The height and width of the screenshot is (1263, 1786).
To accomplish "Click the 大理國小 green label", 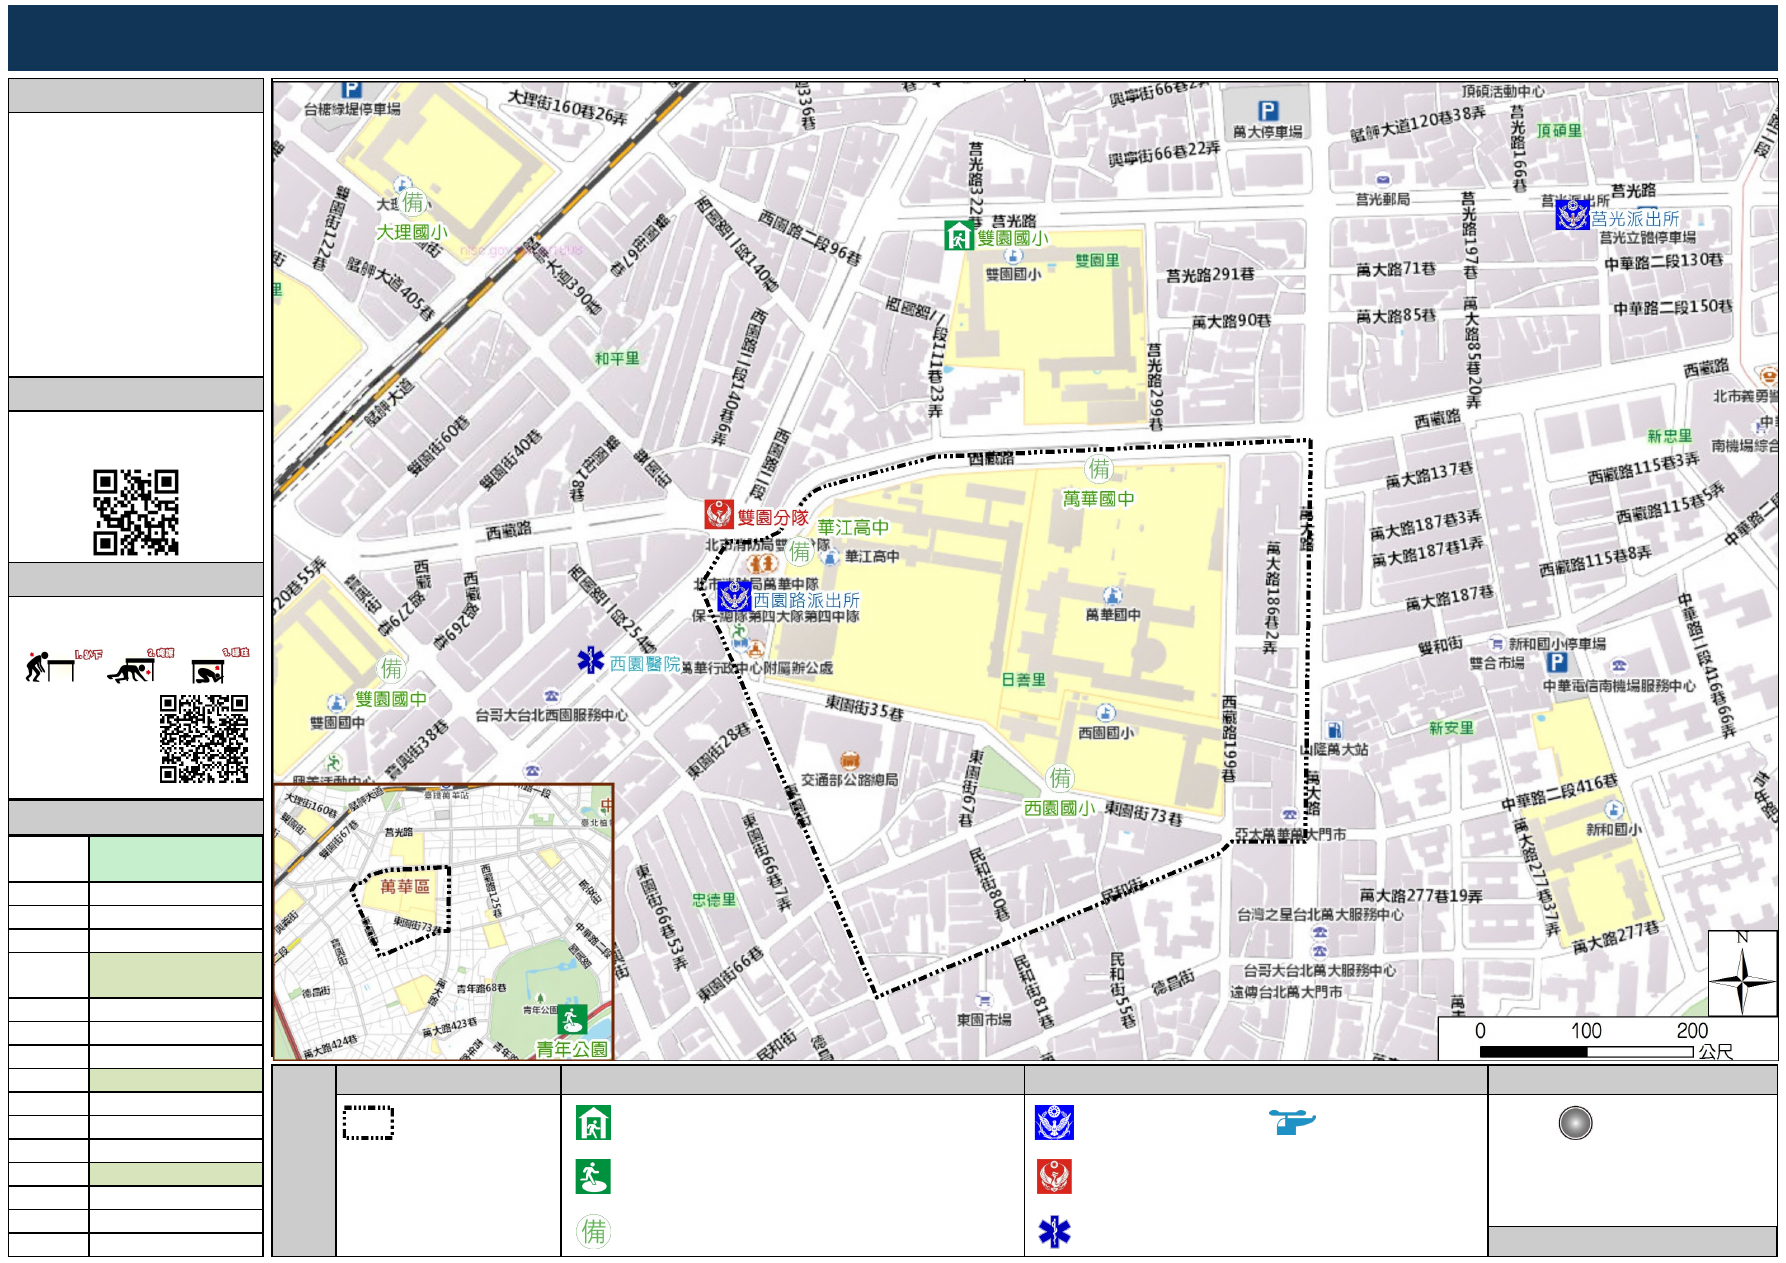I will coord(412,232).
